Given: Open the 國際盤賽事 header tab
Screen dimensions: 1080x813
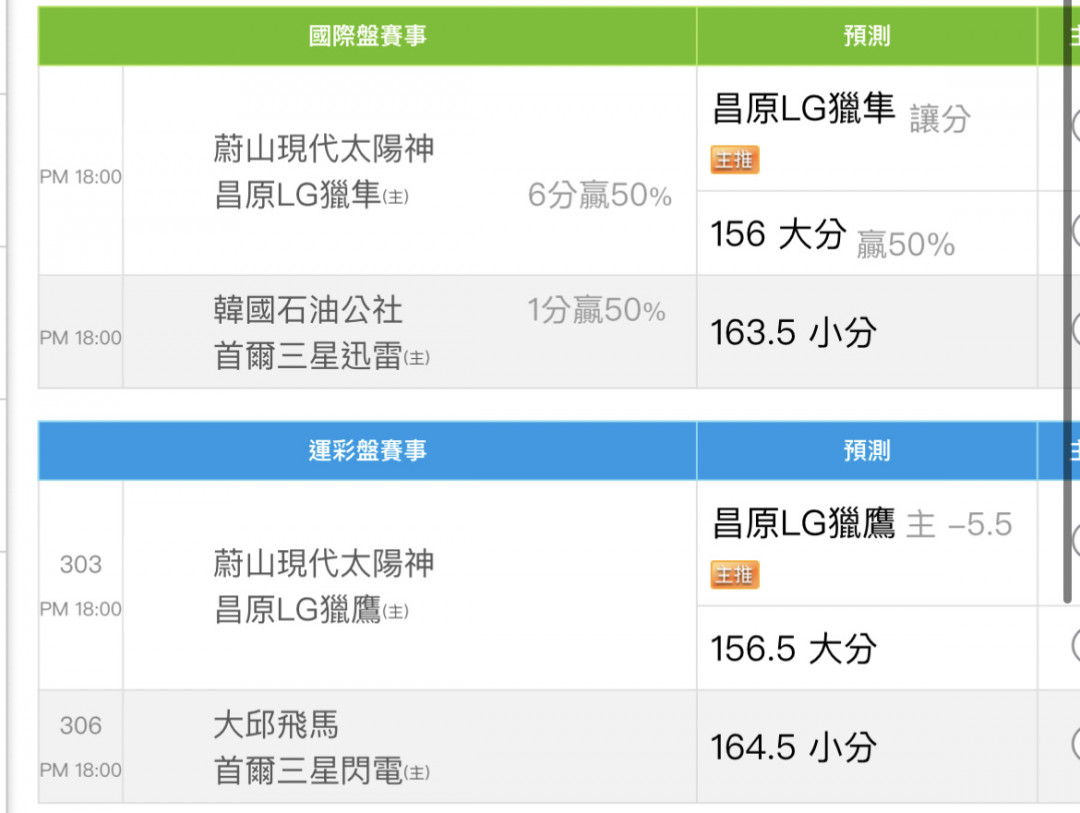Looking at the screenshot, I should pyautogui.click(x=367, y=36).
